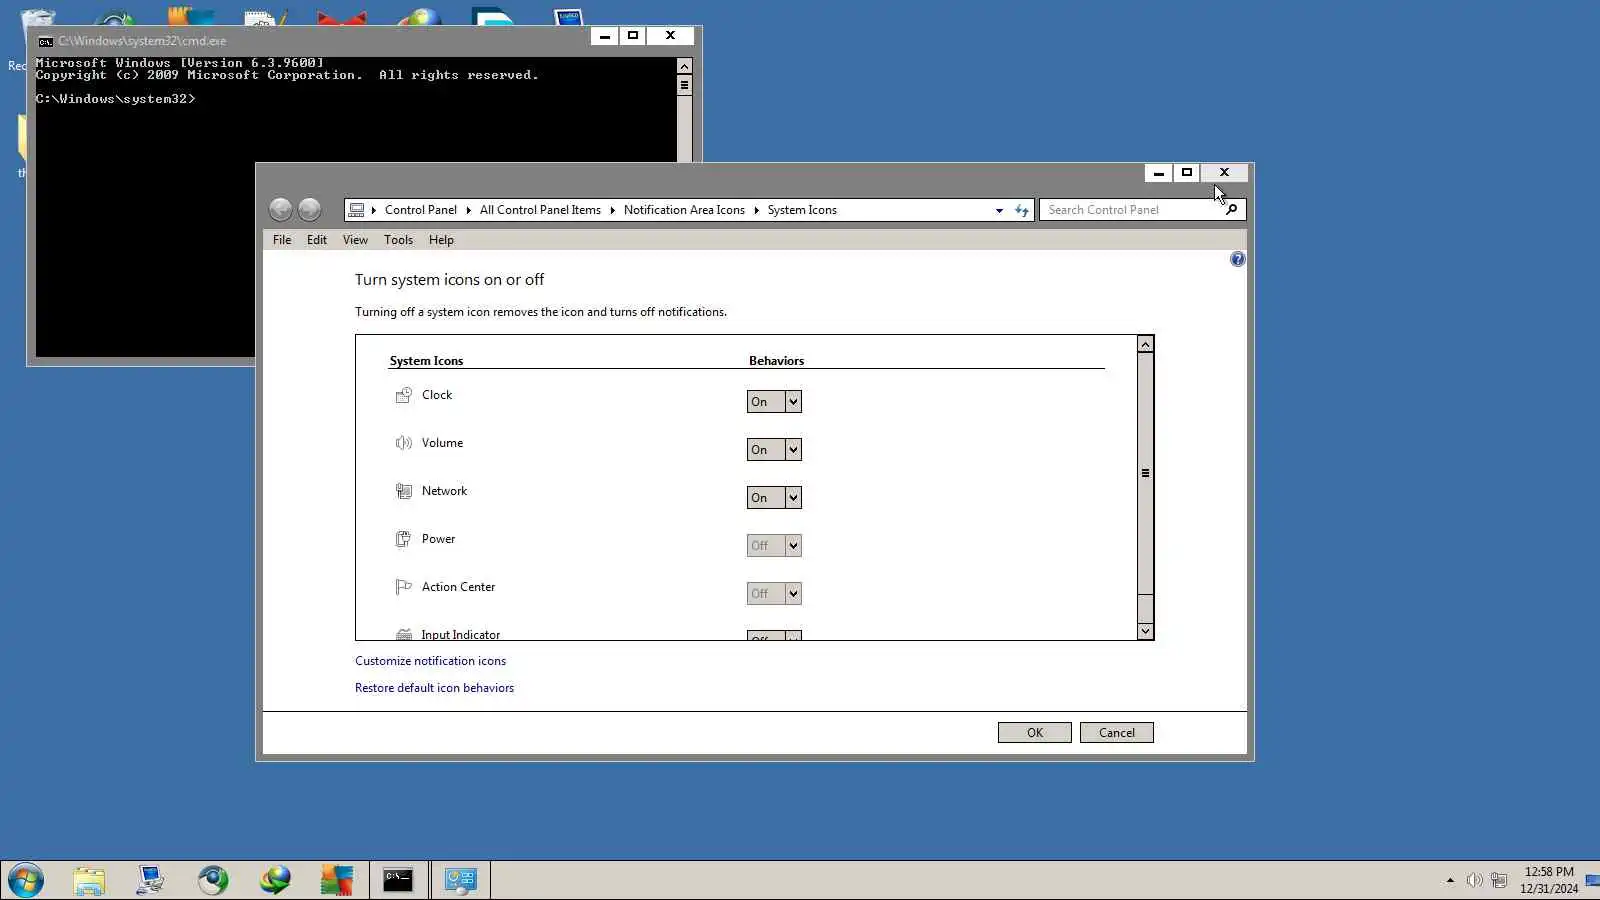Click the "Action Center" row label
1600x900 pixels.
pyautogui.click(x=458, y=587)
